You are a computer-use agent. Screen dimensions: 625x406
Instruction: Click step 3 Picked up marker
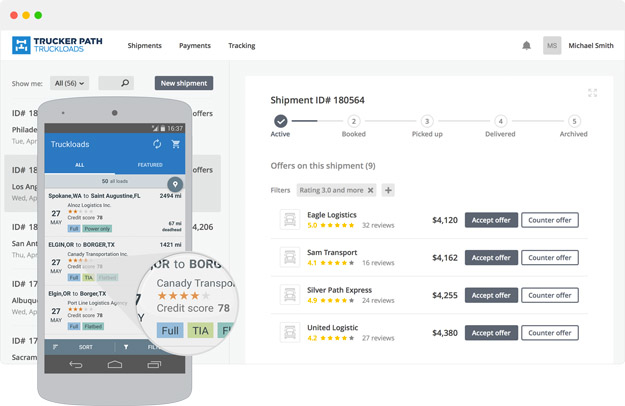[427, 121]
